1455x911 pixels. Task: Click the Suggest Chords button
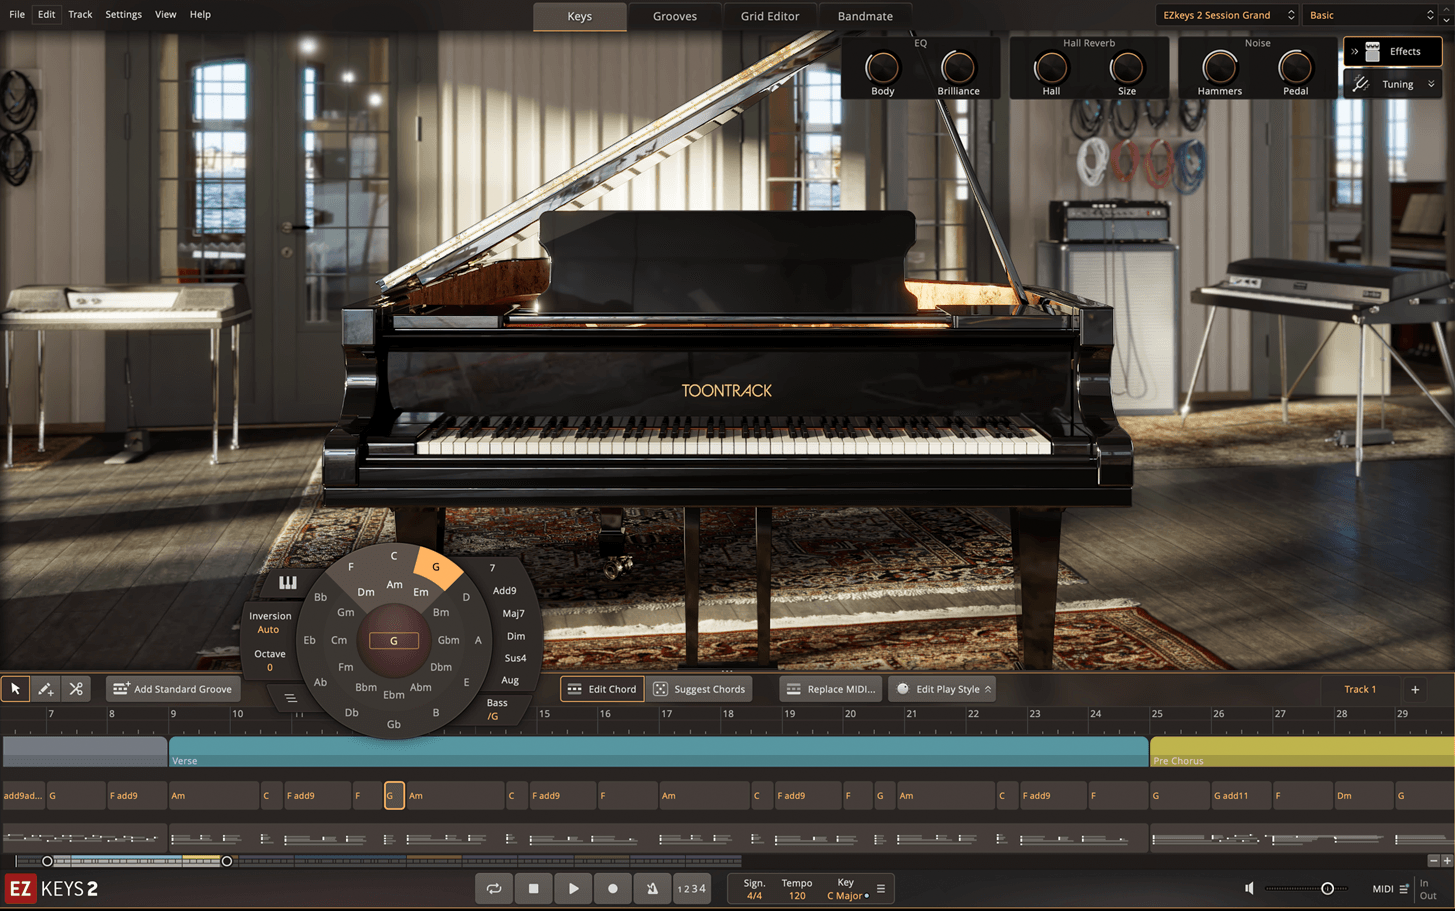[x=700, y=689]
